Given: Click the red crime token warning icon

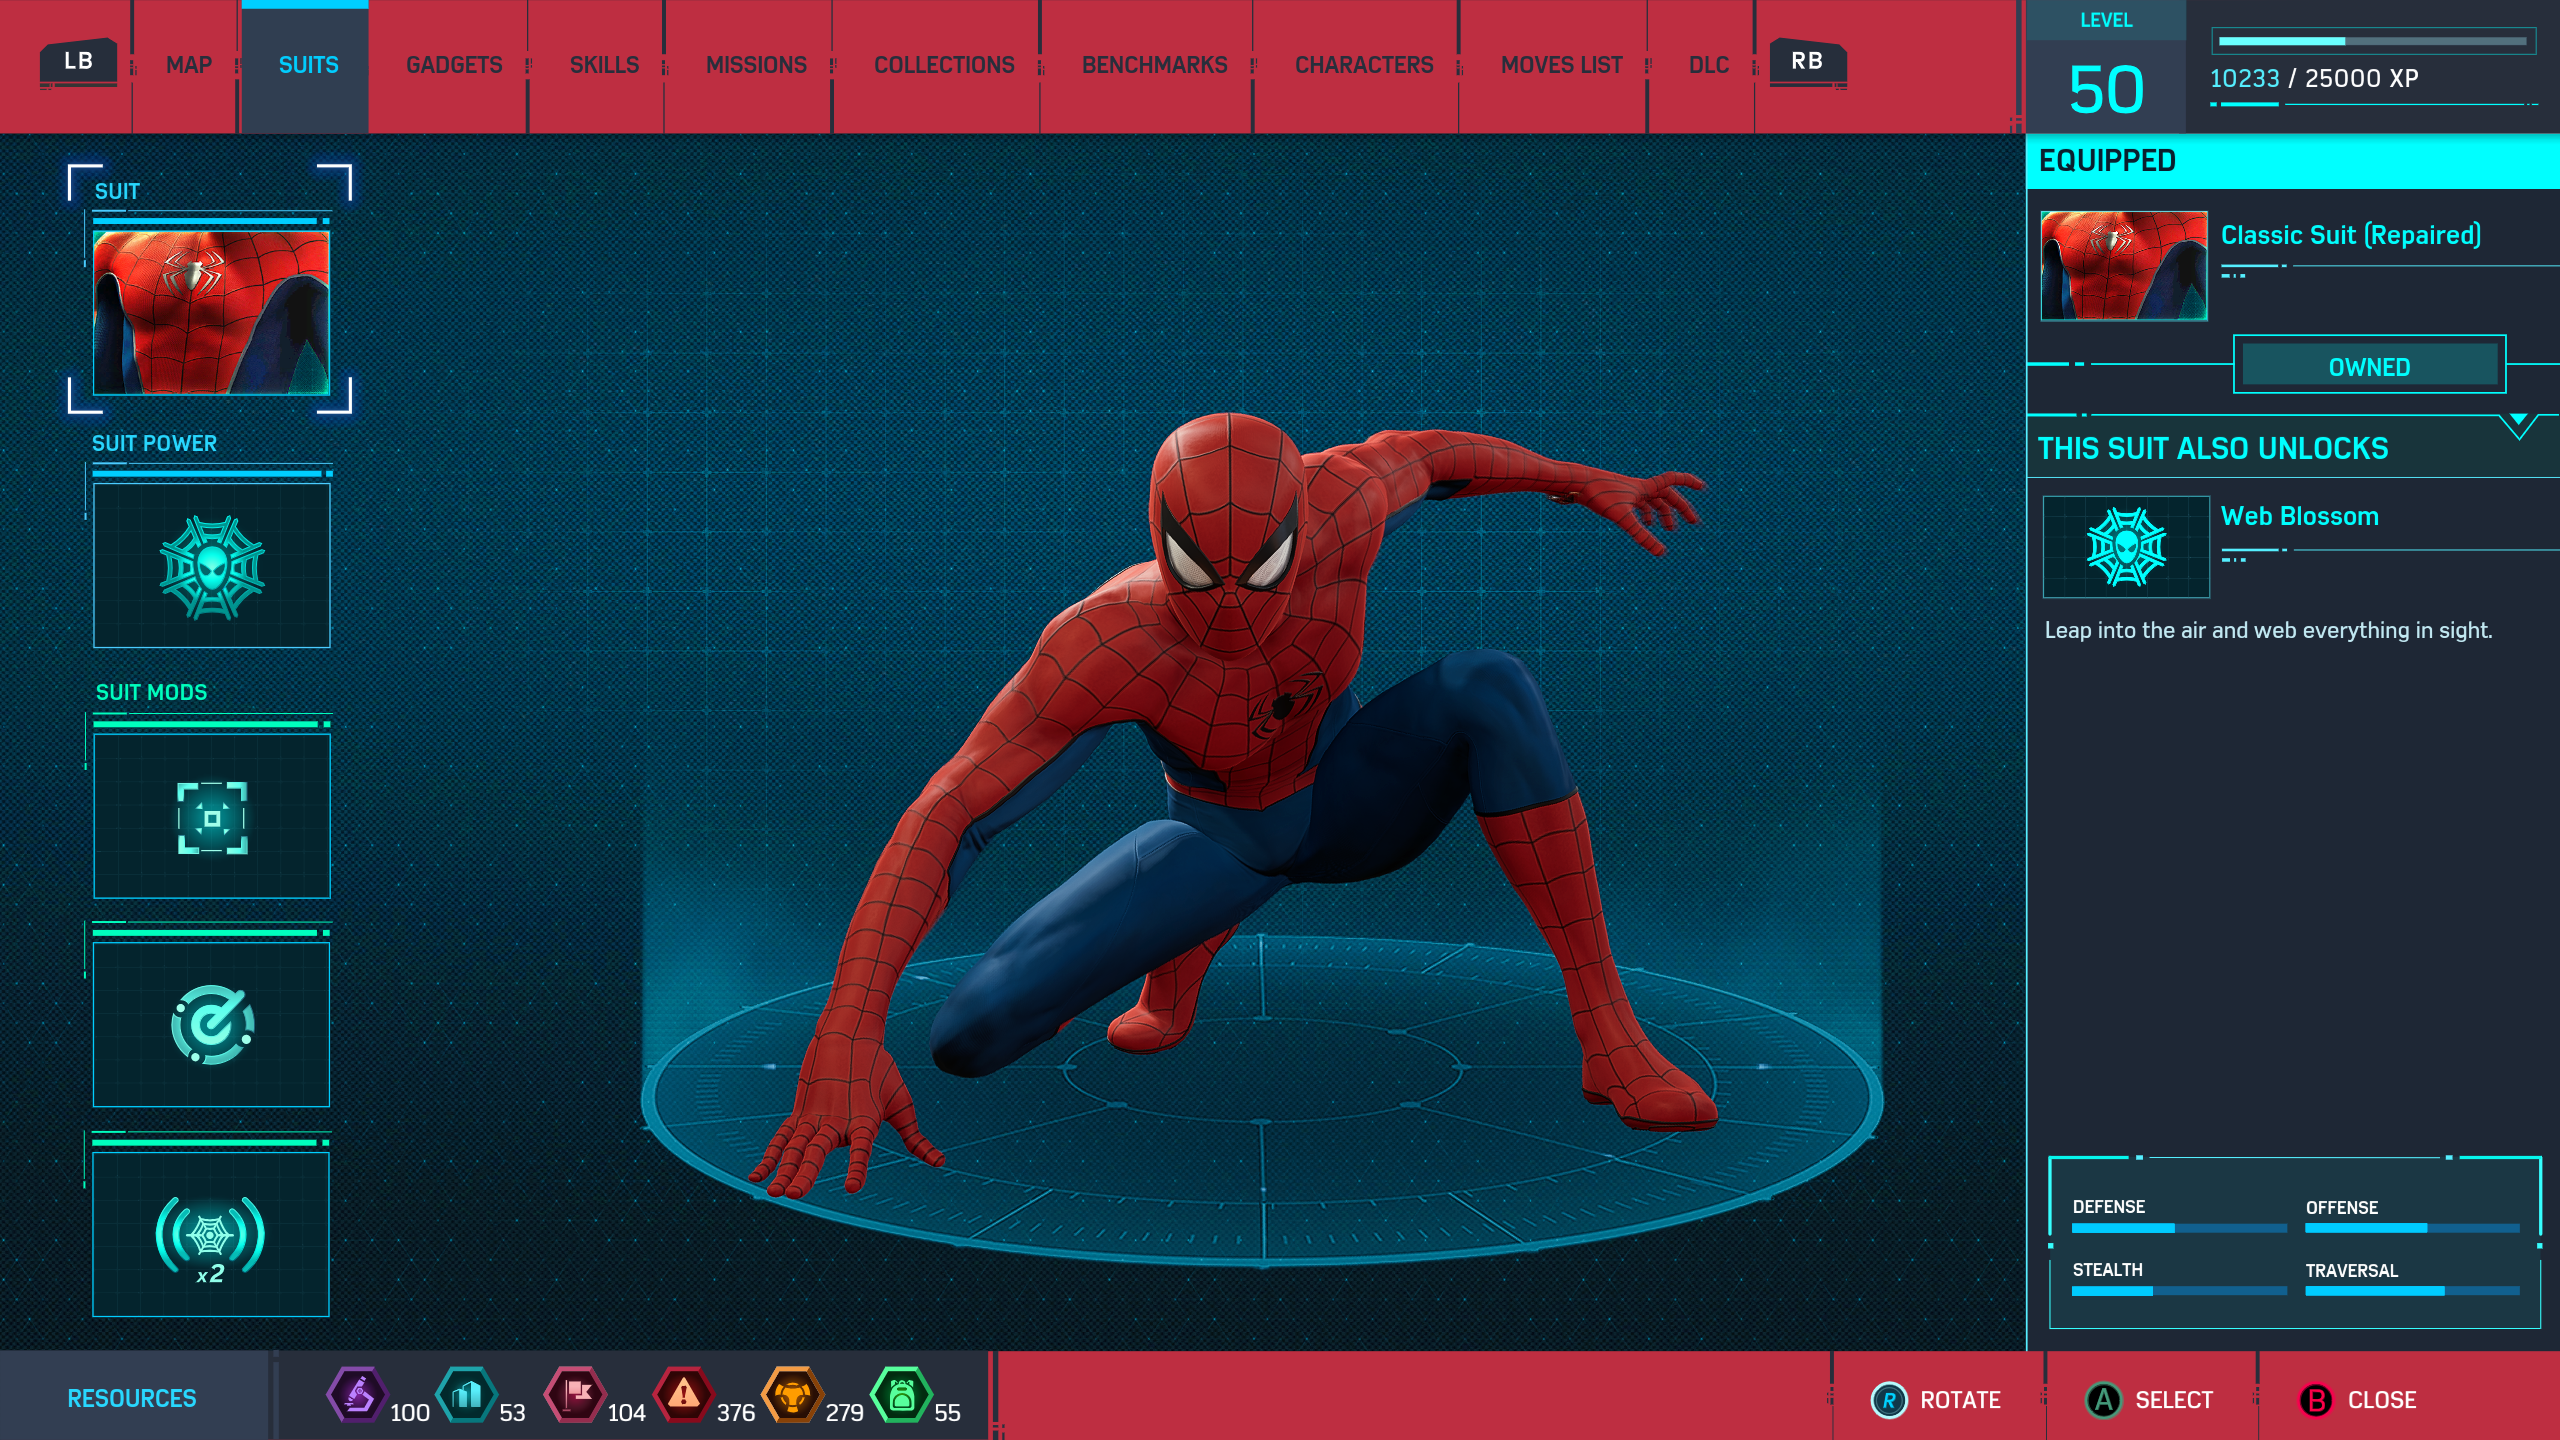Looking at the screenshot, I should 684,1395.
